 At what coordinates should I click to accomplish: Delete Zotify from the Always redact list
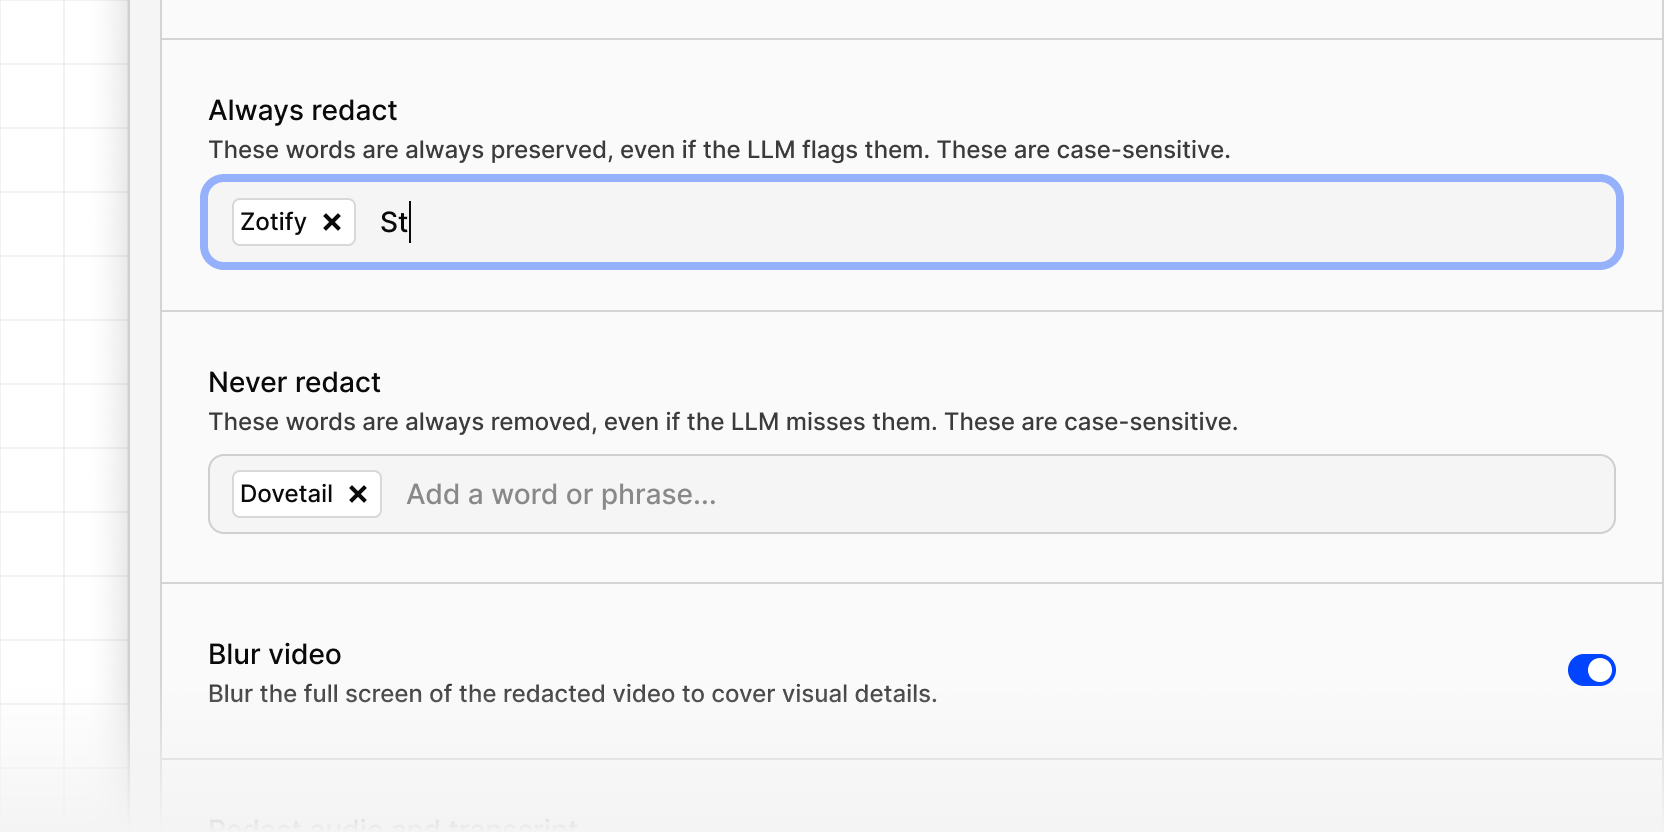[332, 222]
